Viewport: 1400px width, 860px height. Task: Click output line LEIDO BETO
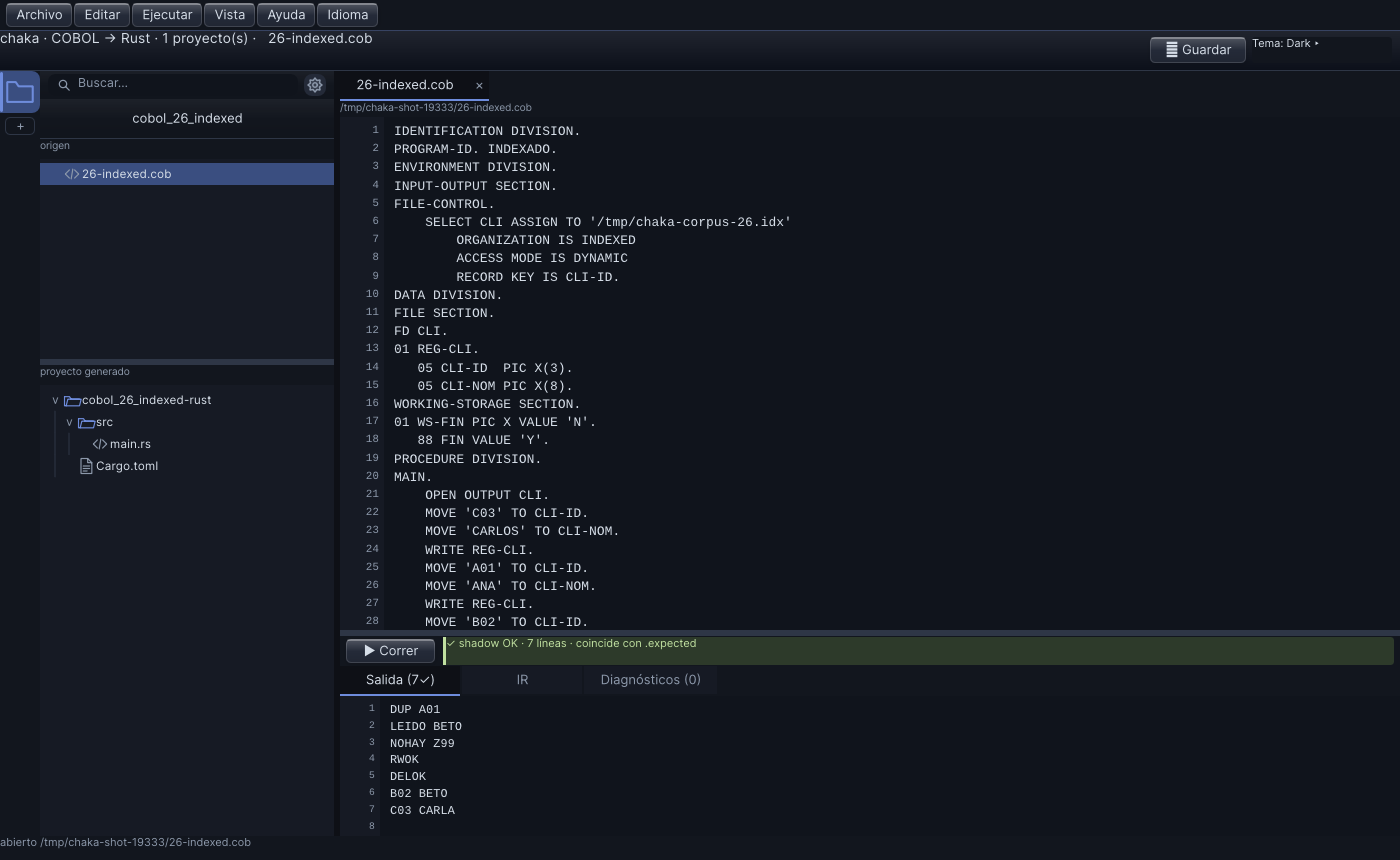point(426,727)
